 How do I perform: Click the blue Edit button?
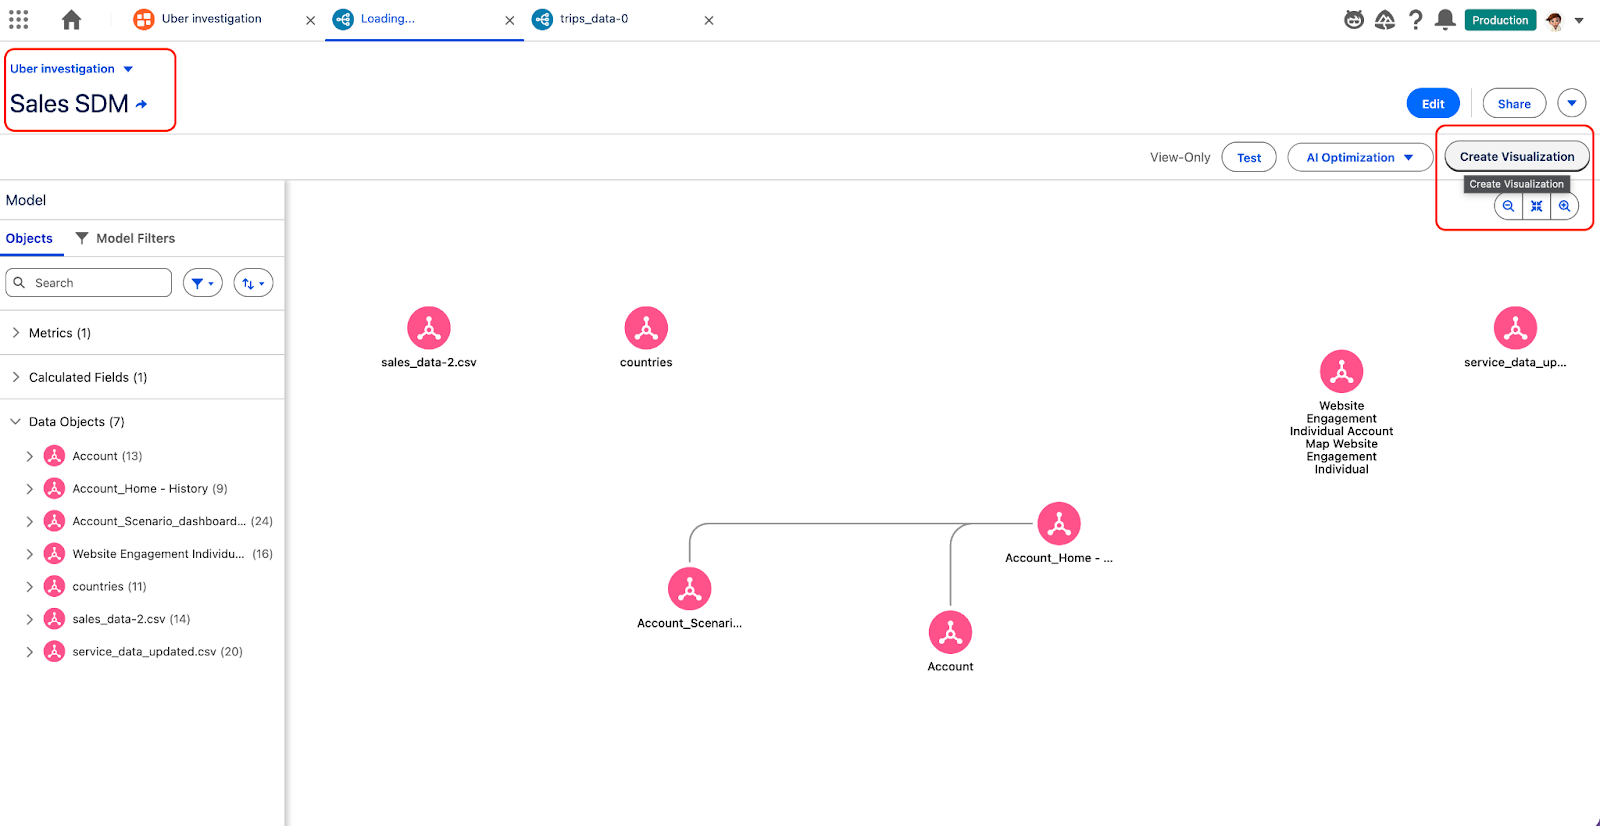[1433, 104]
